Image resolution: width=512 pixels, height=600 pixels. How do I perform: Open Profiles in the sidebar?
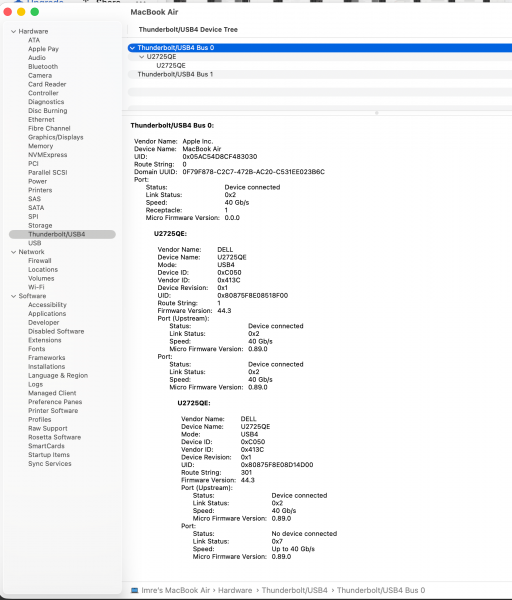39,420
